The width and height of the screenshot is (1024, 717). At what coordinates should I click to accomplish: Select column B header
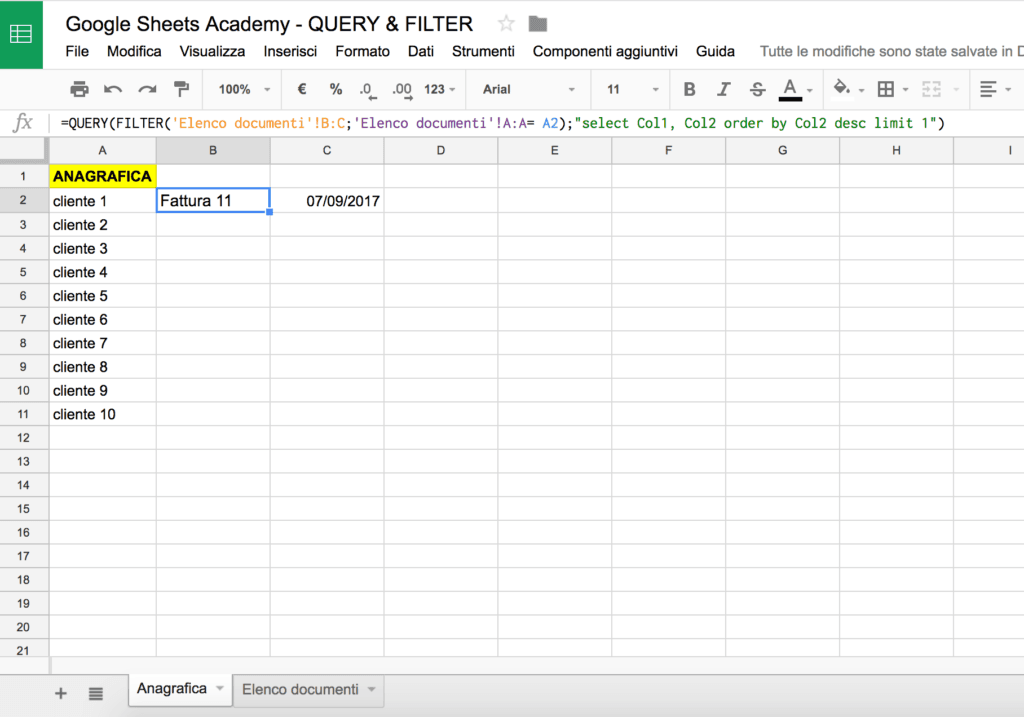point(213,150)
